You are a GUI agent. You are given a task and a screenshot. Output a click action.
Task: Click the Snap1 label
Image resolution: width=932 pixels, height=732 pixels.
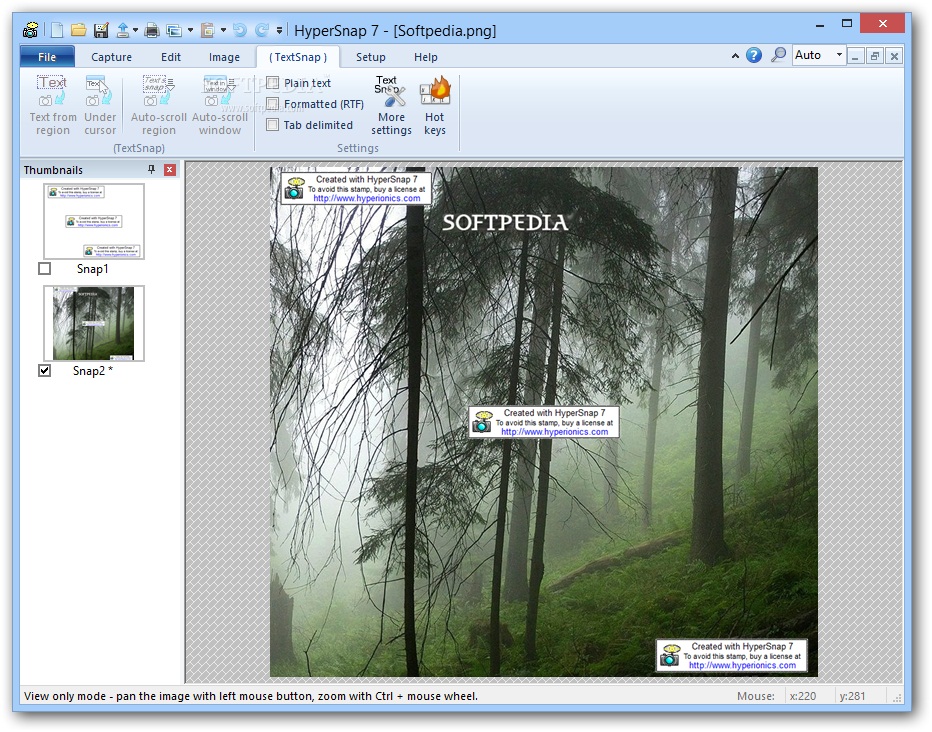[93, 269]
